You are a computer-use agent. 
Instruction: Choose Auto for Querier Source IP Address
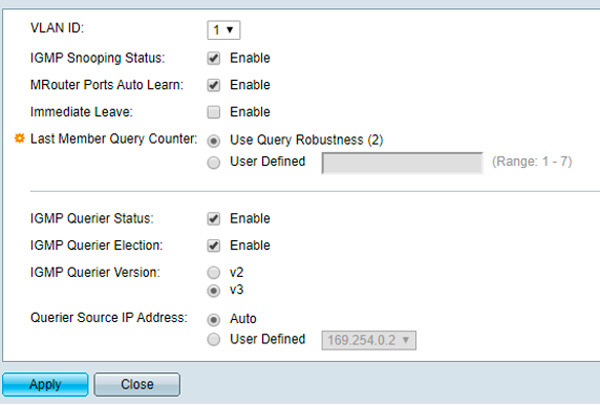point(214,319)
